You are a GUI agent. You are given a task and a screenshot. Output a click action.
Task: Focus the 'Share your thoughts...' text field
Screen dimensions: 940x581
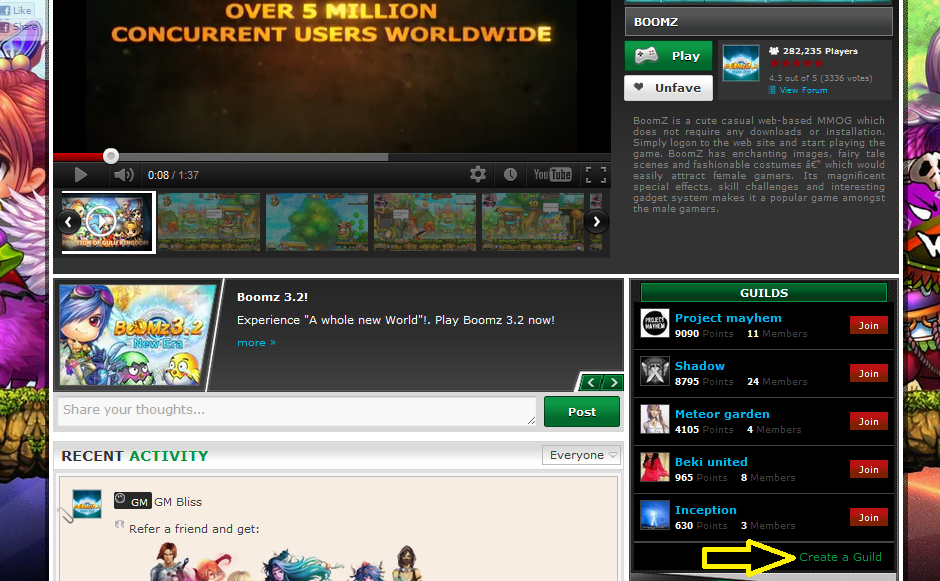(x=297, y=411)
